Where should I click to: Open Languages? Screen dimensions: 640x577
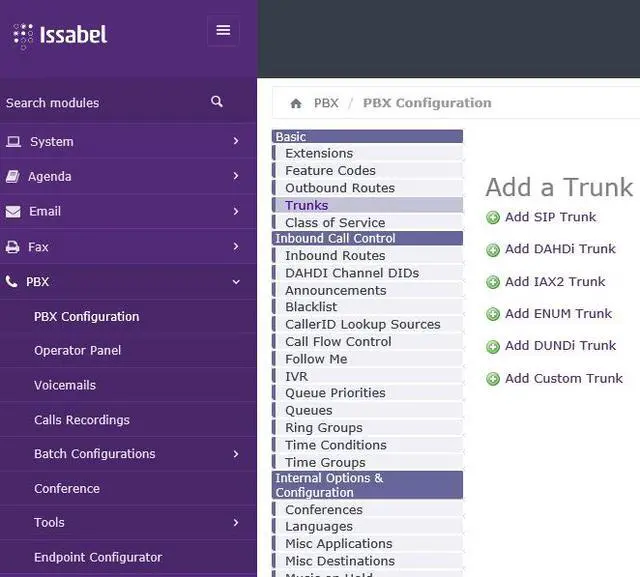click(x=367, y=527)
